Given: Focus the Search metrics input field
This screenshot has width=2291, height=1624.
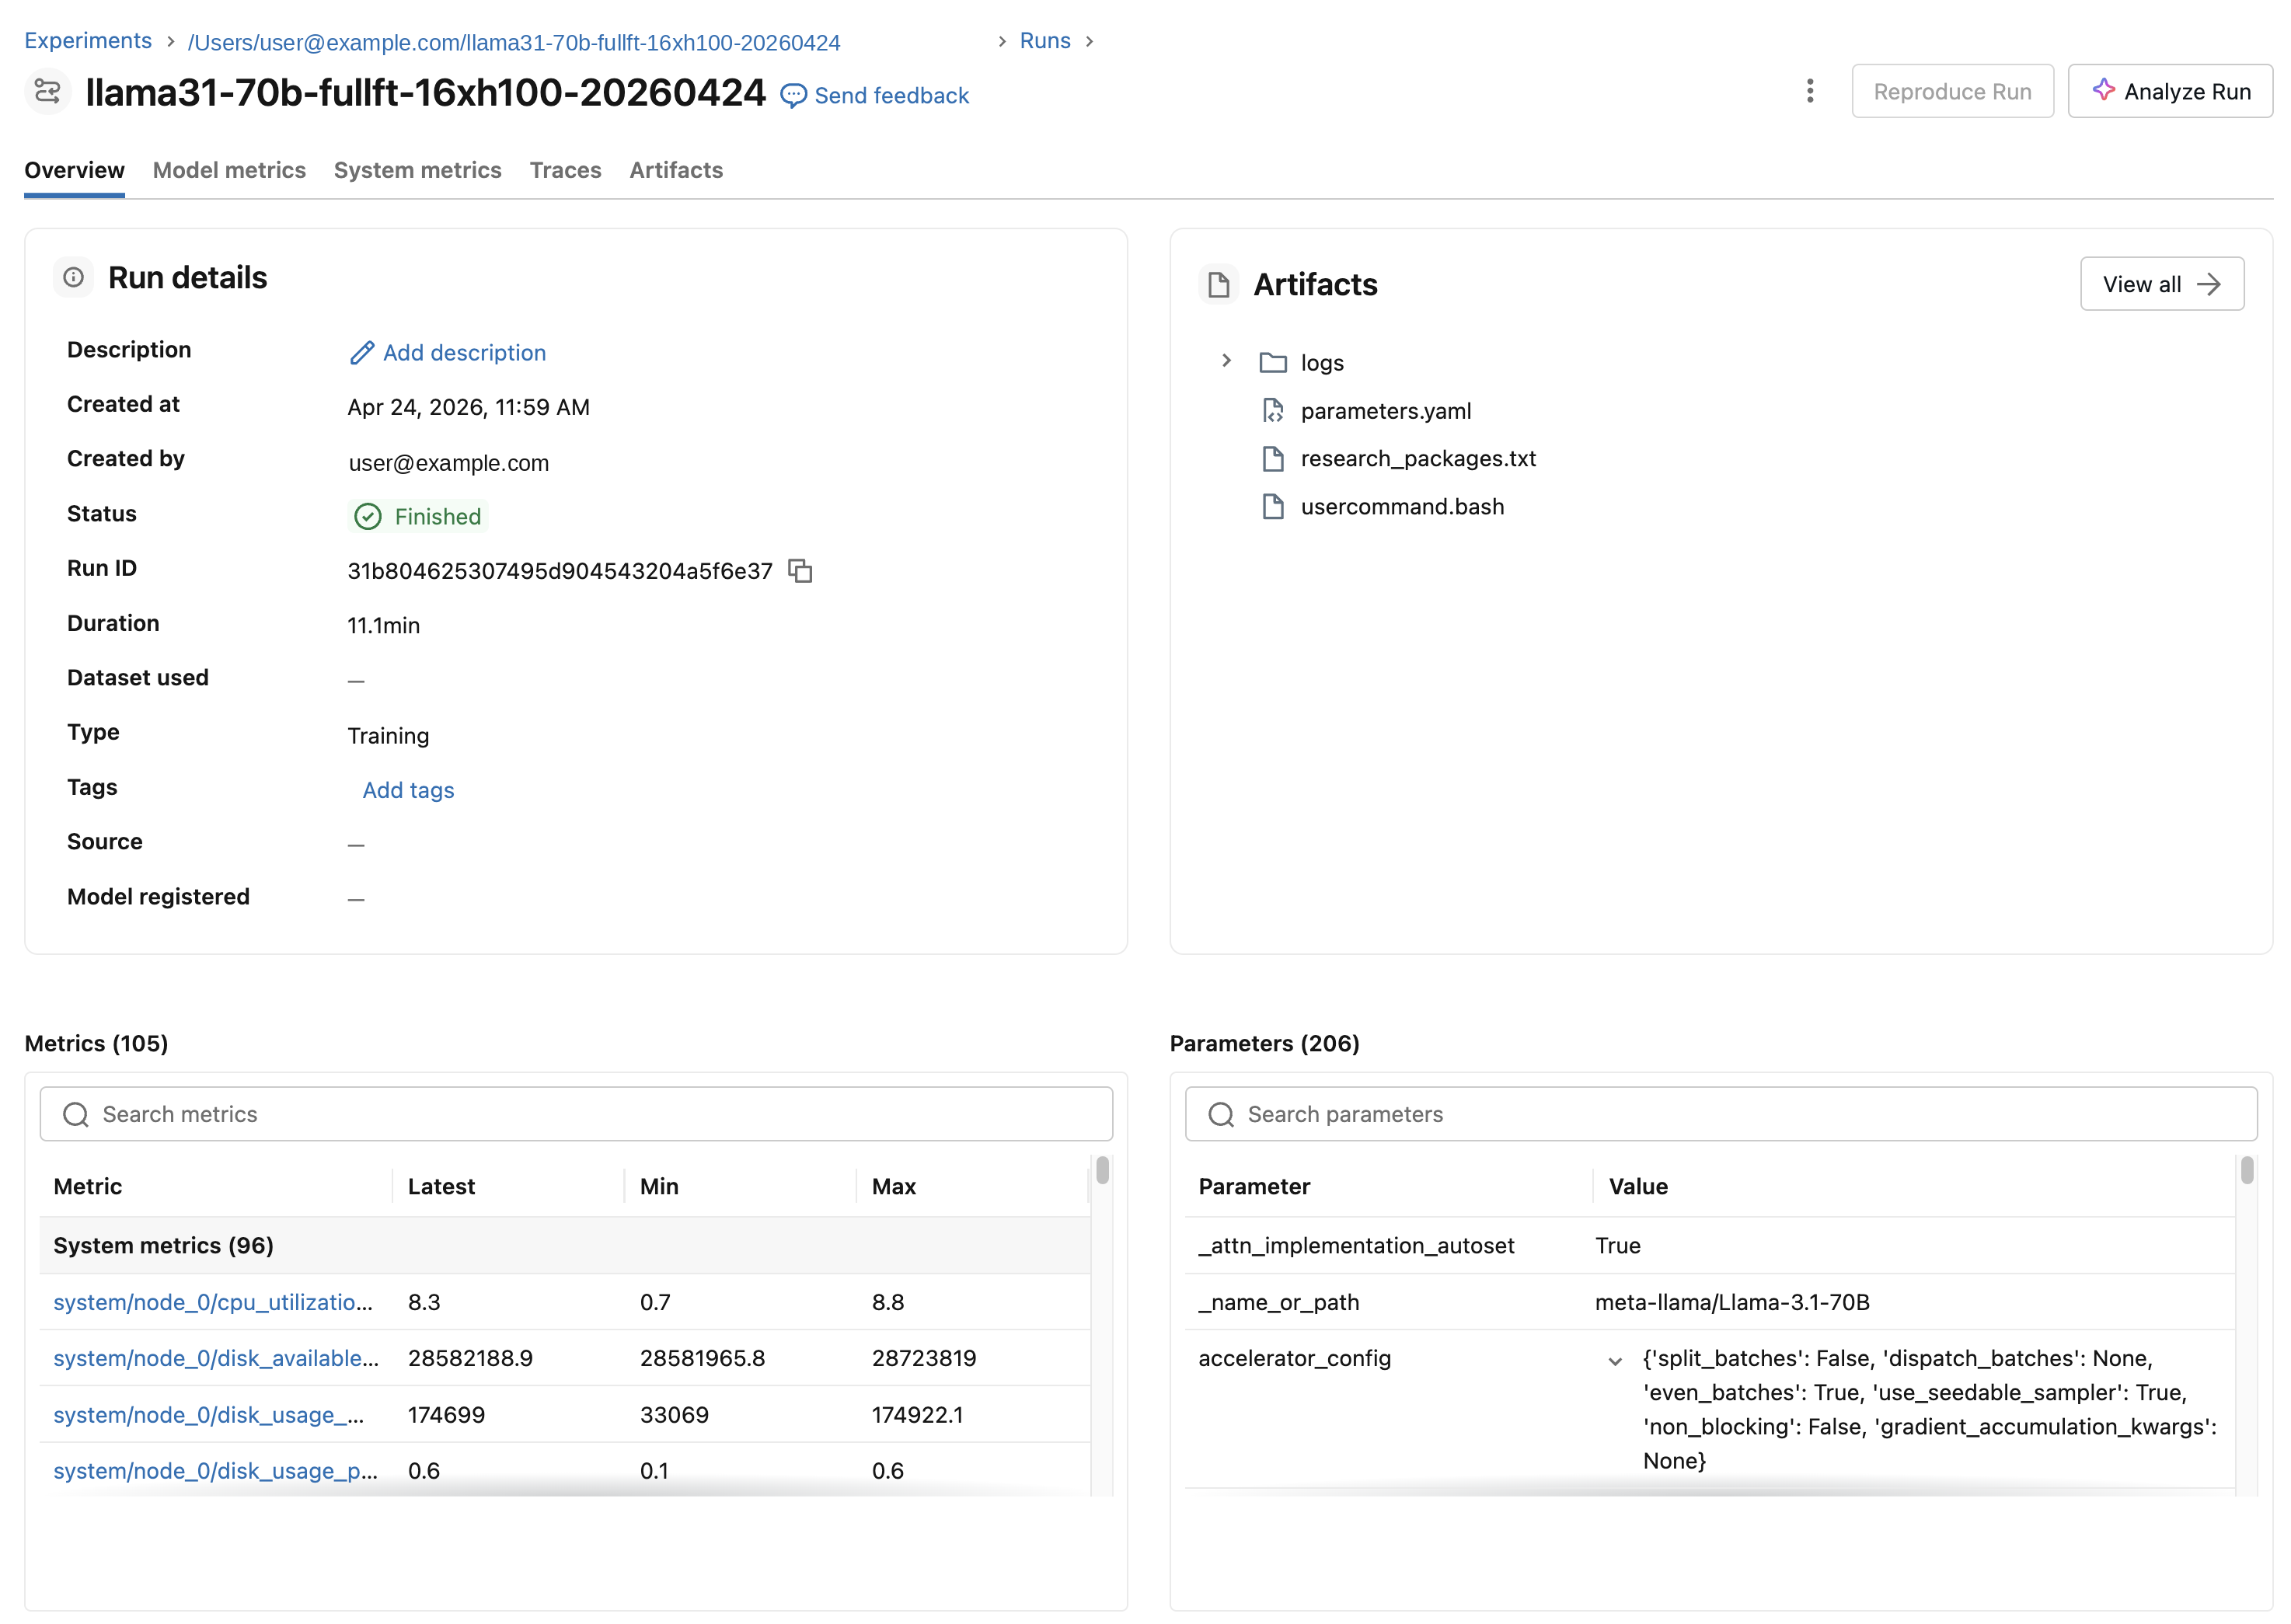Looking at the screenshot, I should pyautogui.click(x=576, y=1114).
